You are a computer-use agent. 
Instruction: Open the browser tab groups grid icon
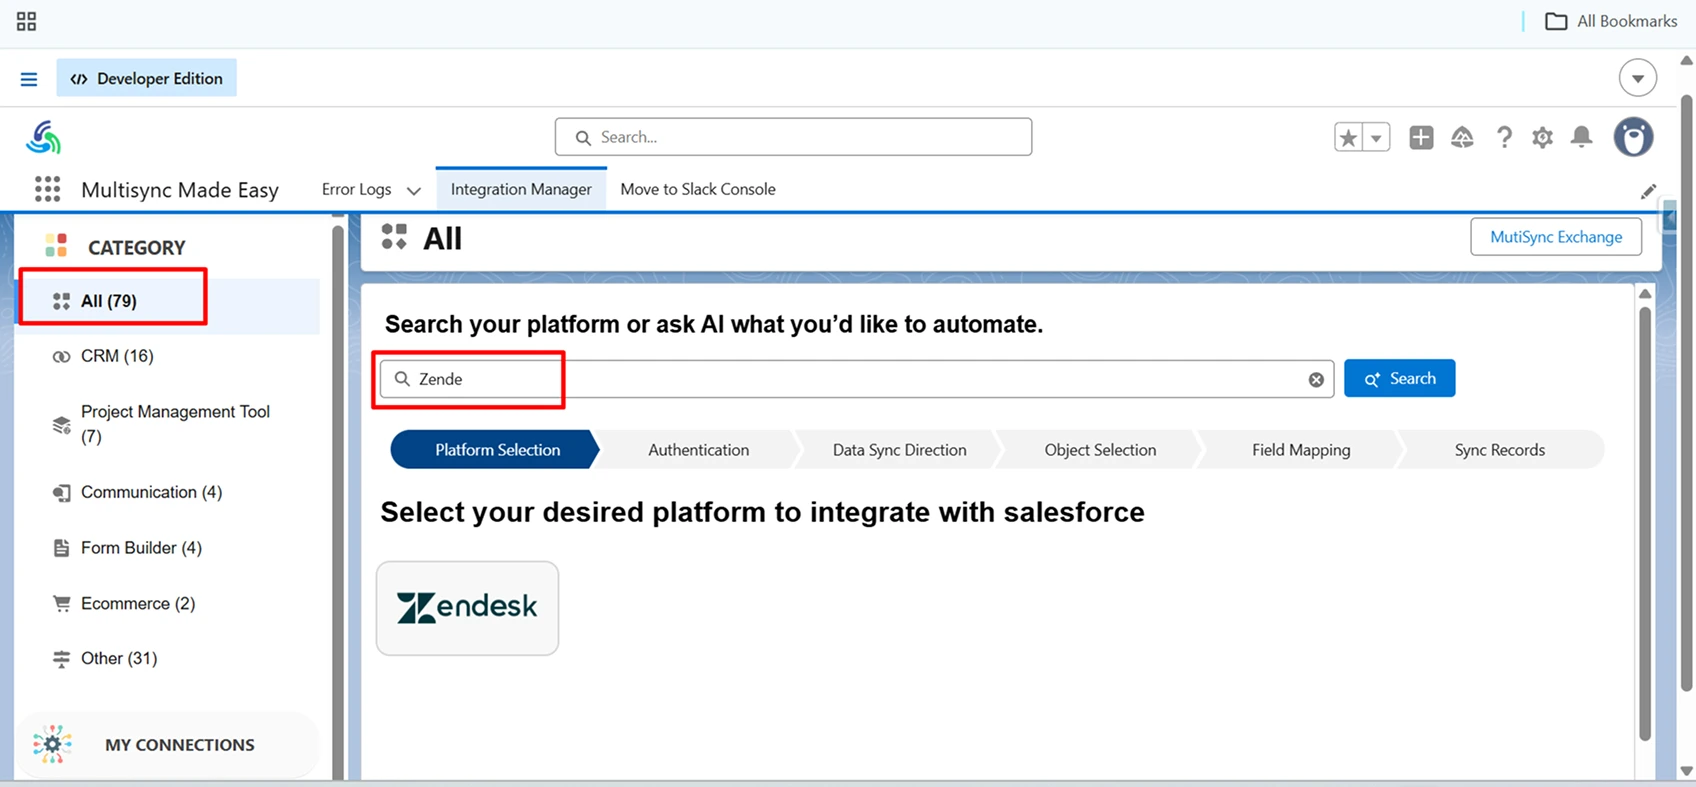click(x=27, y=21)
